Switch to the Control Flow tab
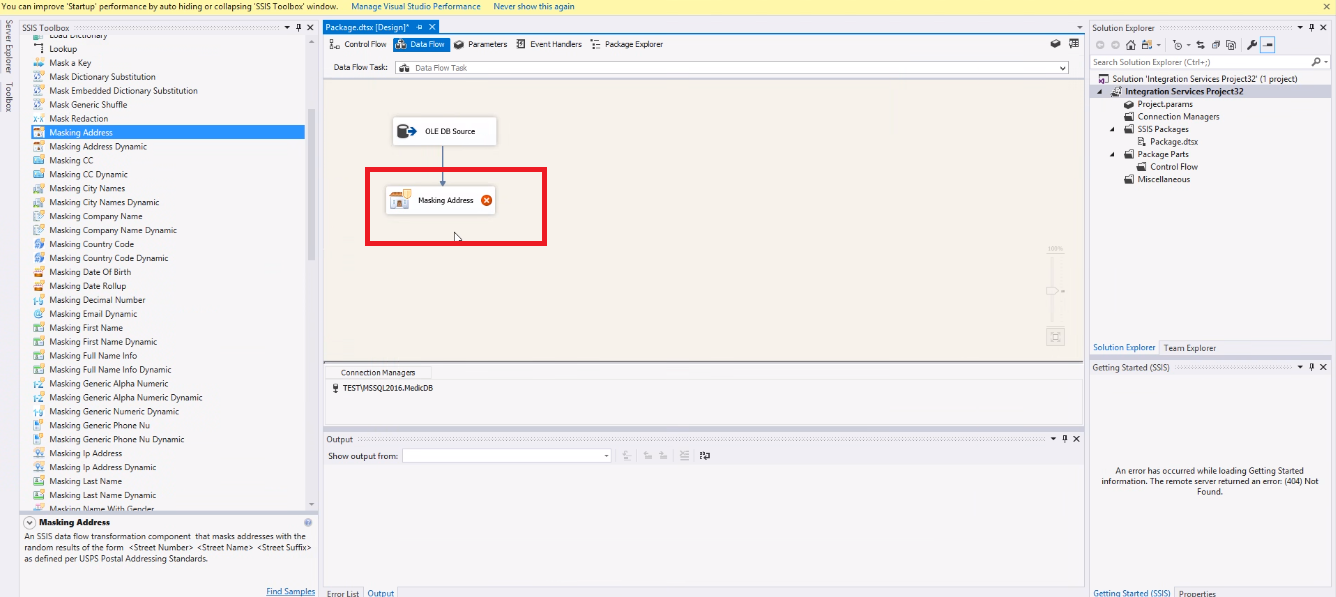The height and width of the screenshot is (597, 1336). 358,44
